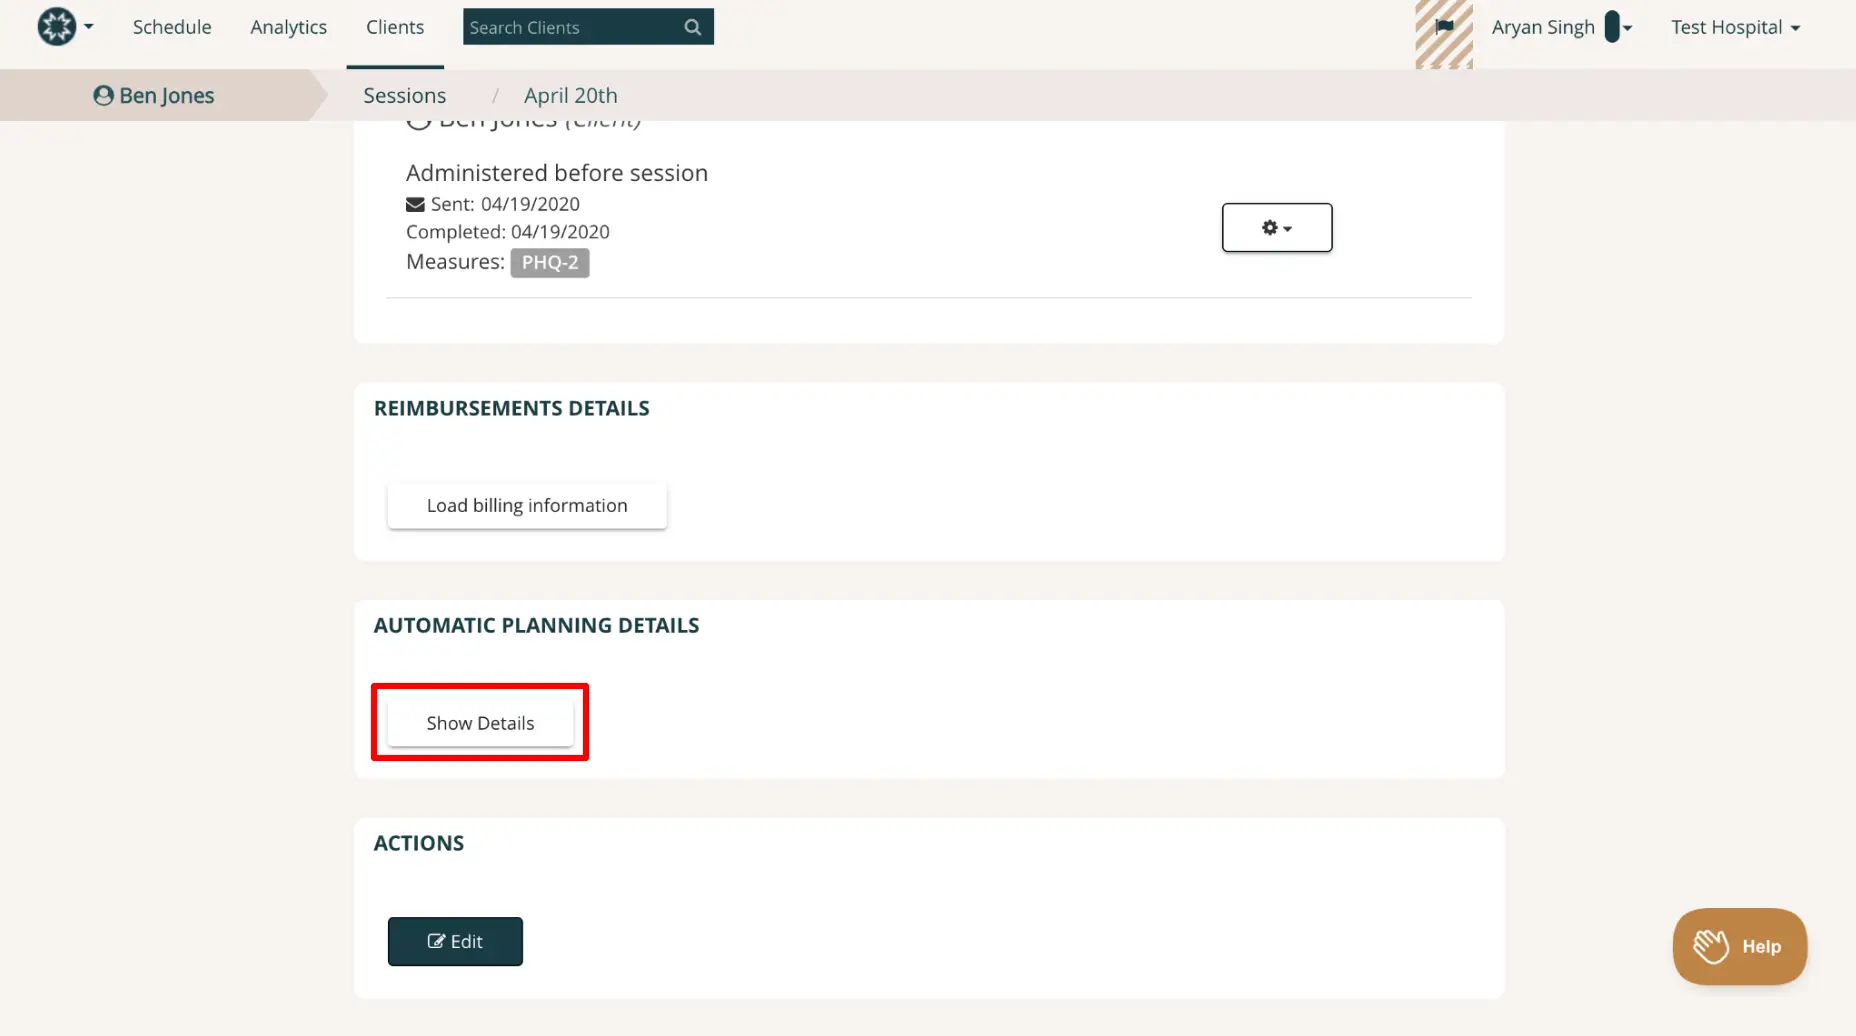Screen dimensions: 1856x1036
Task: Click the PHQ-2 measure badge
Action: tap(549, 263)
